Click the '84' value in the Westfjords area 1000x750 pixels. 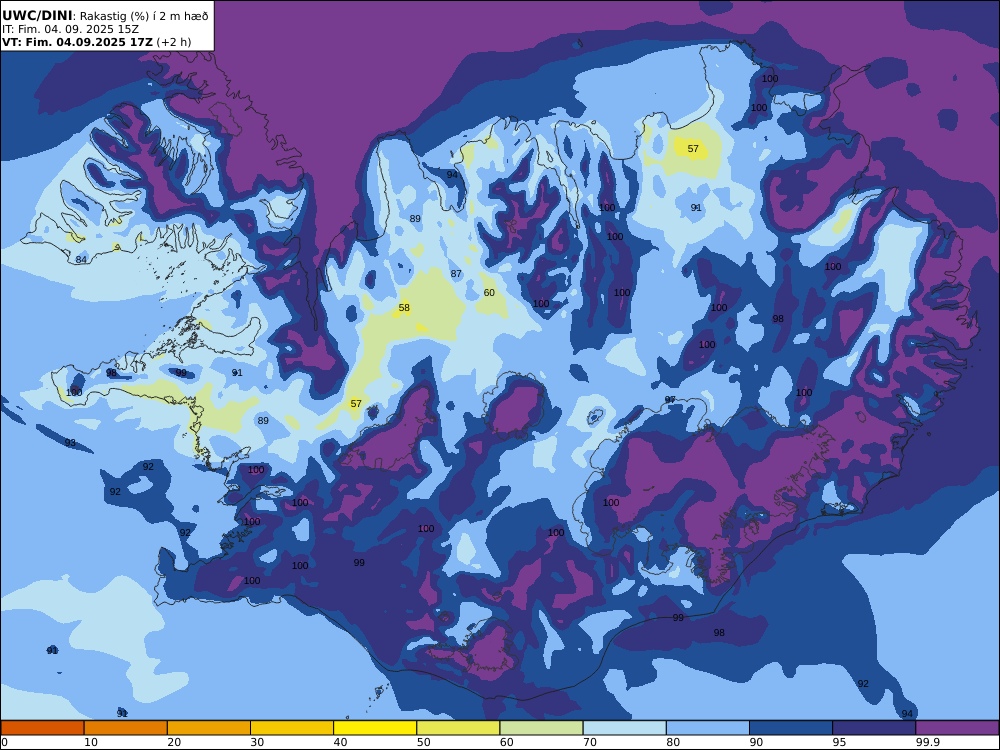(x=81, y=260)
